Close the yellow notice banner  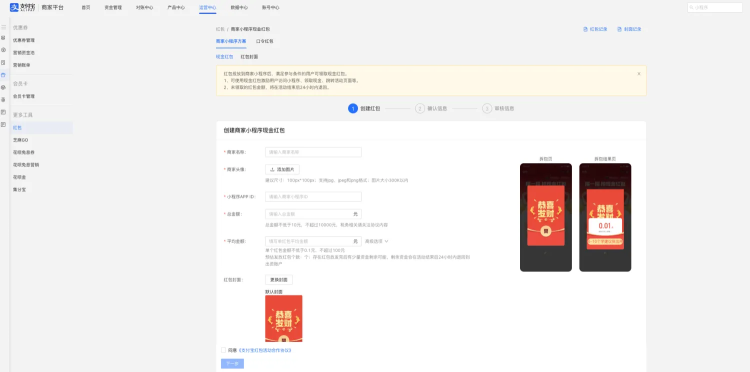(639, 74)
